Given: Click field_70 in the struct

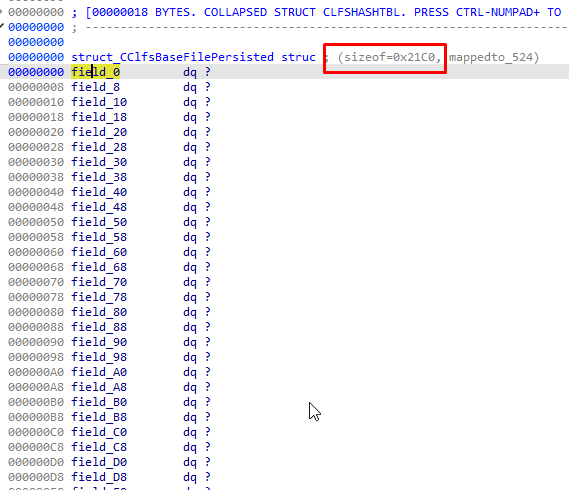Looking at the screenshot, I should click(99, 282).
